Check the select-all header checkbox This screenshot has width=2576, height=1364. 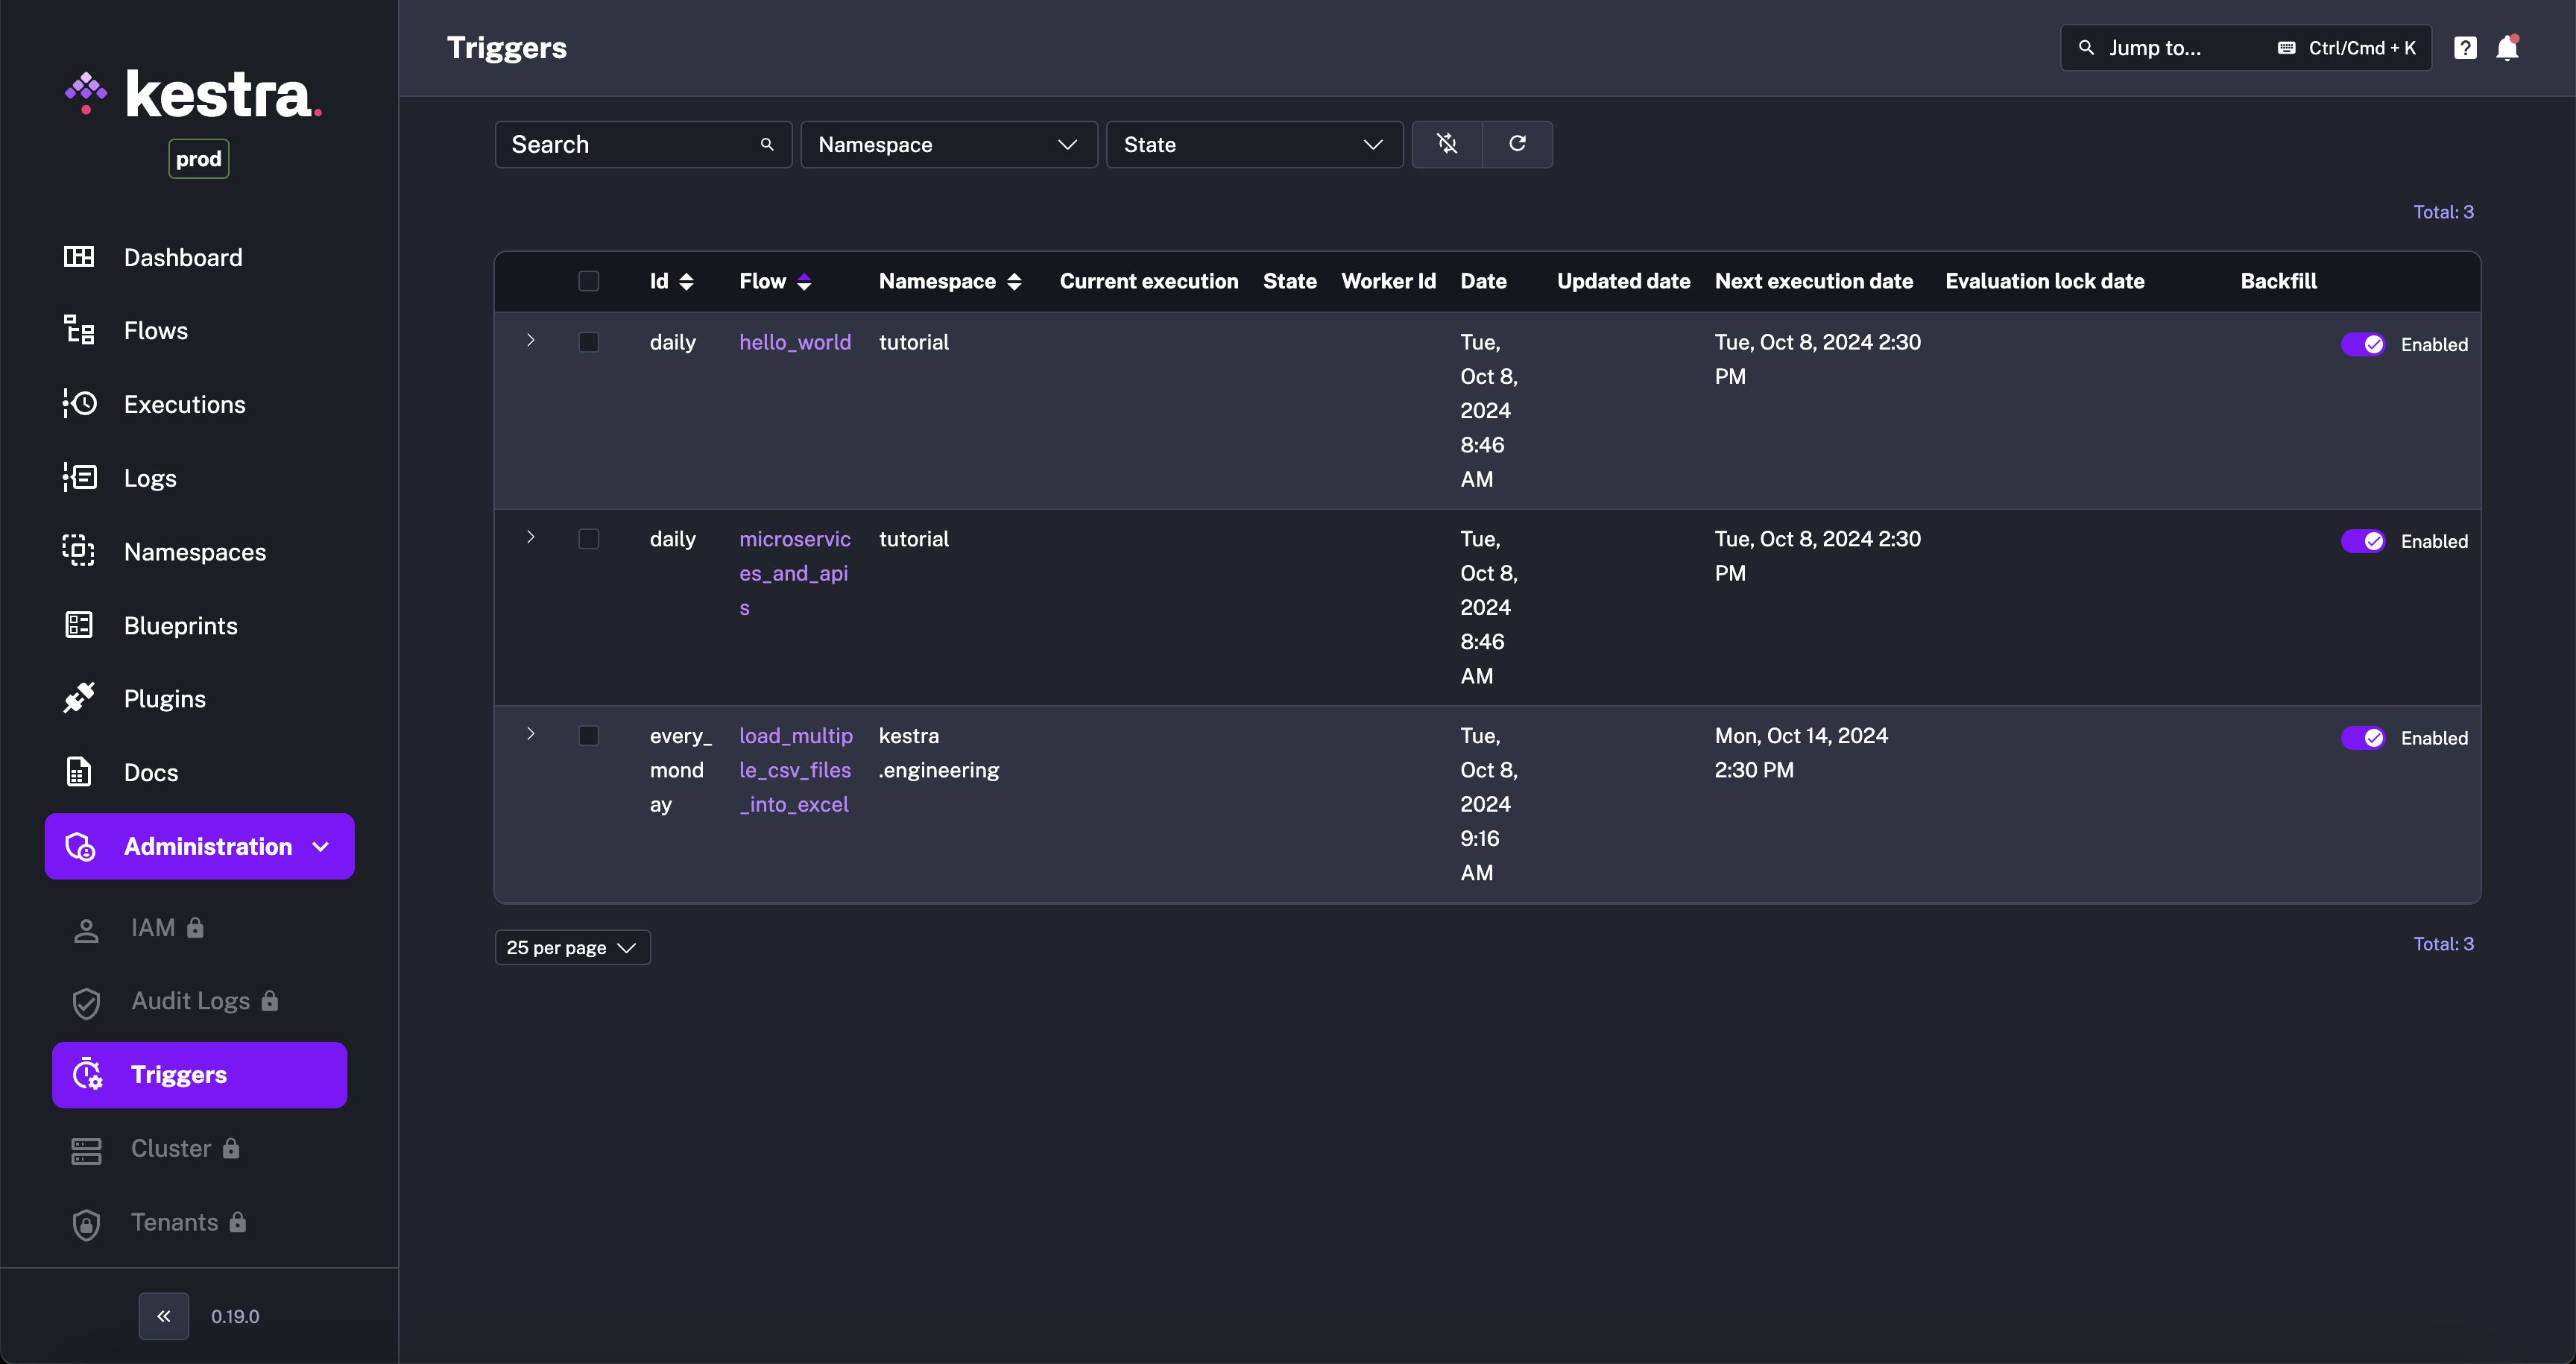tap(589, 281)
